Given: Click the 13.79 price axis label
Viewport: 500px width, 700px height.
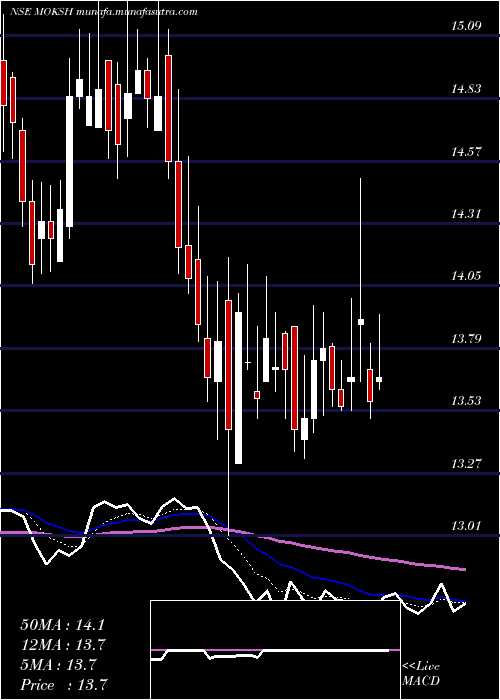Looking at the screenshot, I should (x=466, y=339).
